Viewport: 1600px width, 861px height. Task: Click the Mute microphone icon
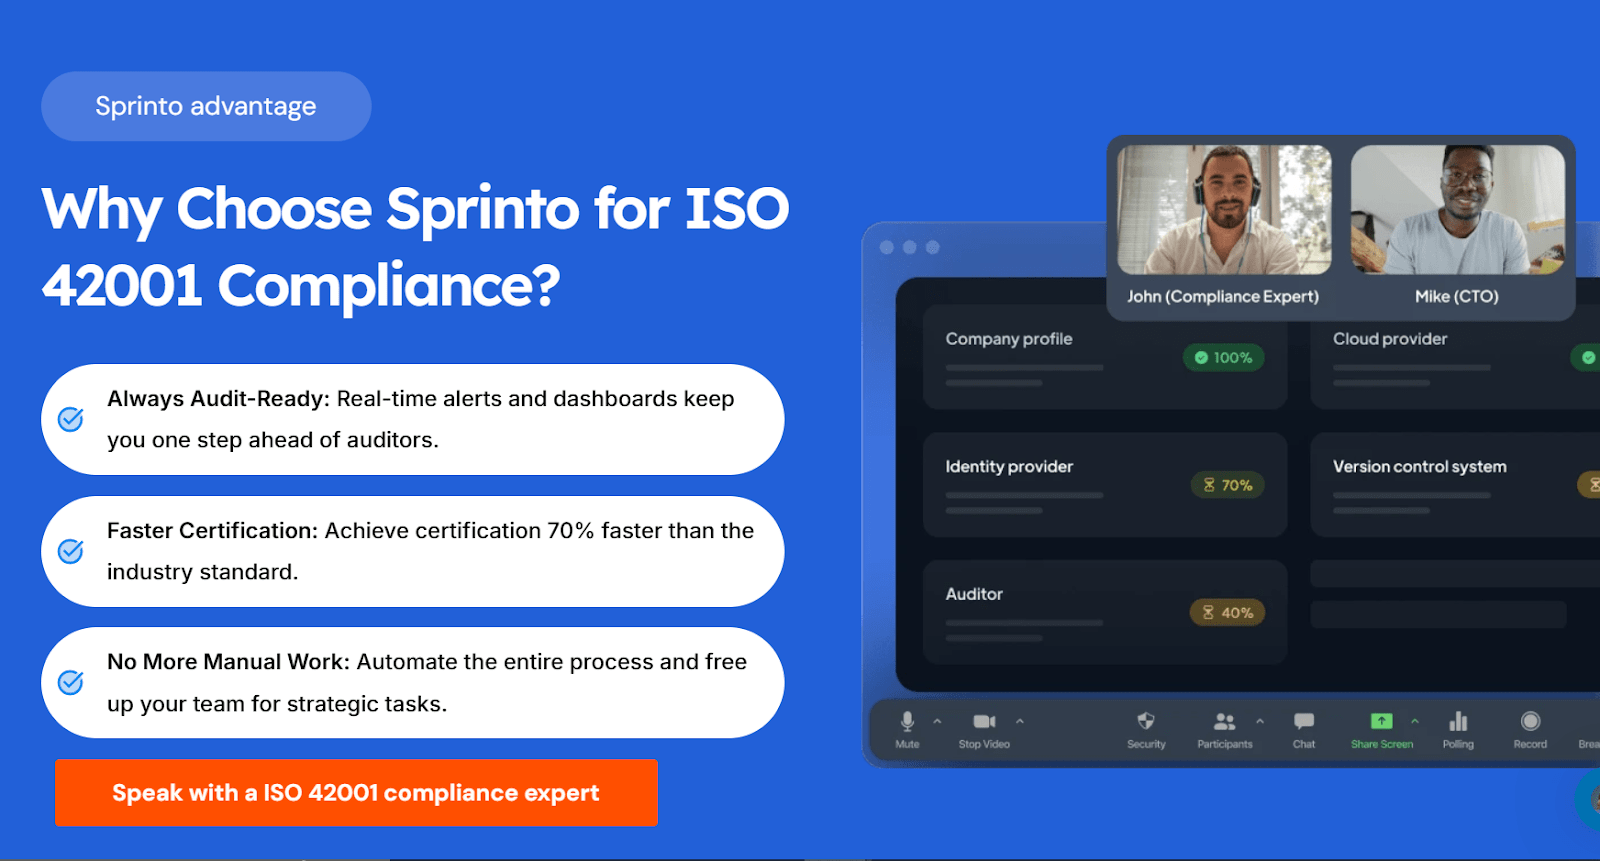point(907,721)
